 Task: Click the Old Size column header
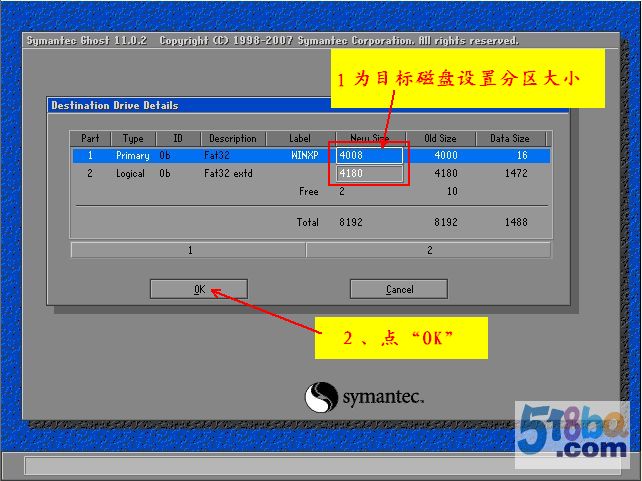click(440, 138)
